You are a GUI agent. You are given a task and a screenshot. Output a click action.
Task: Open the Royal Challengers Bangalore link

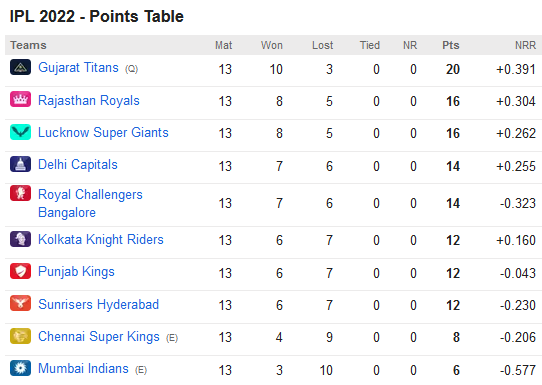pos(90,204)
